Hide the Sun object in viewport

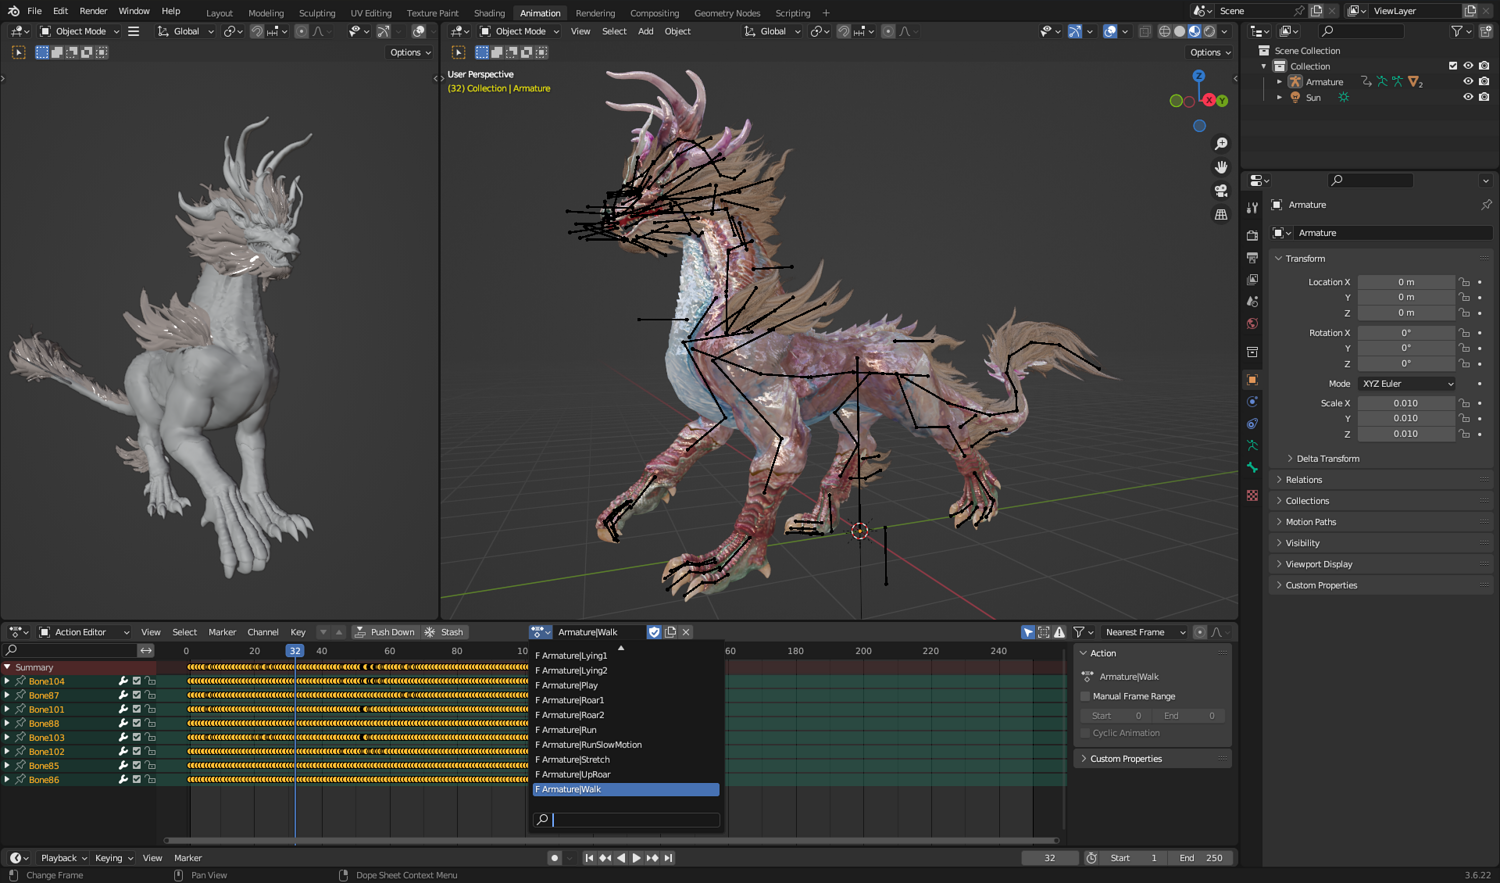(x=1468, y=97)
